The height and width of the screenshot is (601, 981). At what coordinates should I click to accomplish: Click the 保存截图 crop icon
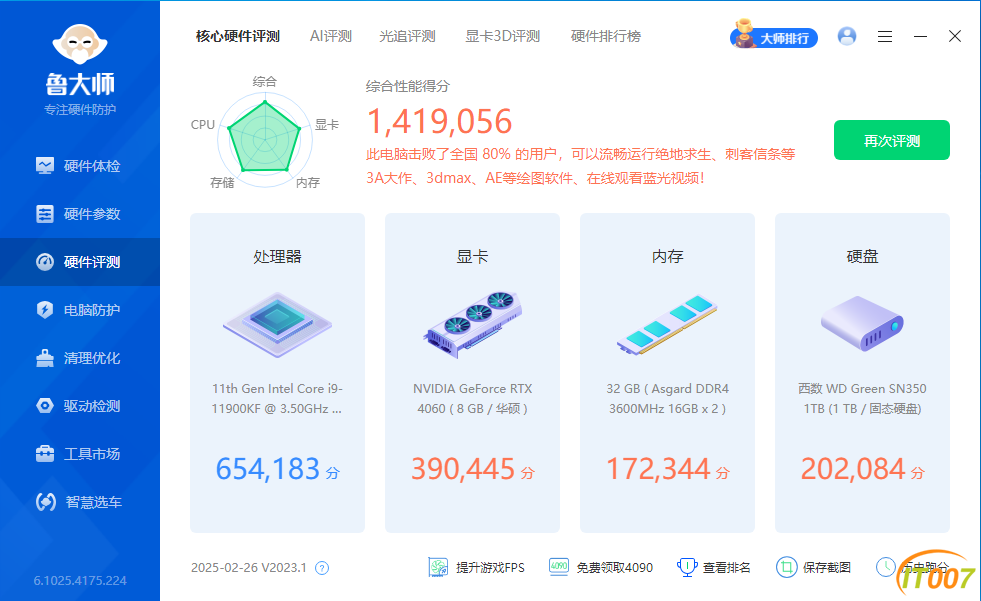click(x=786, y=567)
